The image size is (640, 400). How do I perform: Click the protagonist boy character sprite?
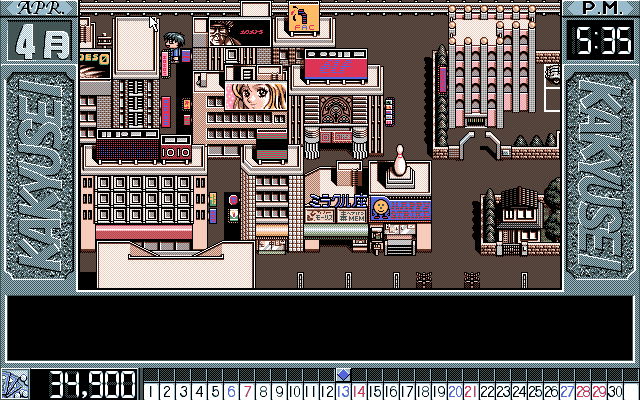coord(175,47)
